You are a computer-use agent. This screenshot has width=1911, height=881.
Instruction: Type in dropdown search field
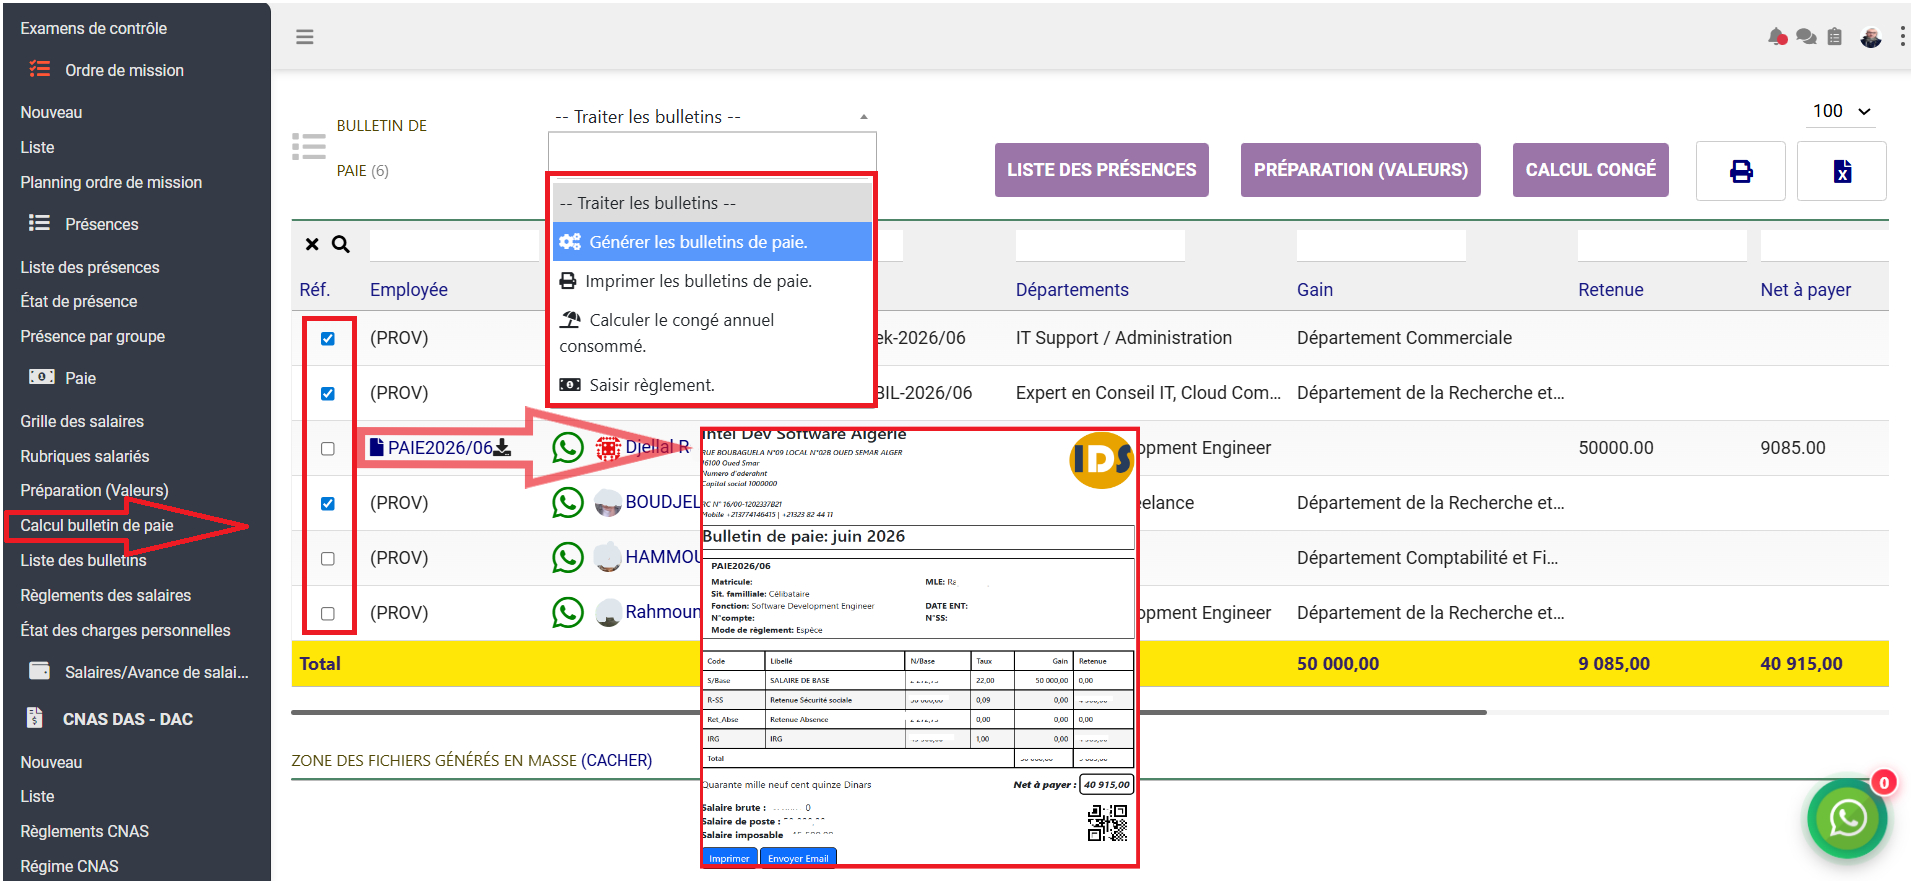pos(712,152)
